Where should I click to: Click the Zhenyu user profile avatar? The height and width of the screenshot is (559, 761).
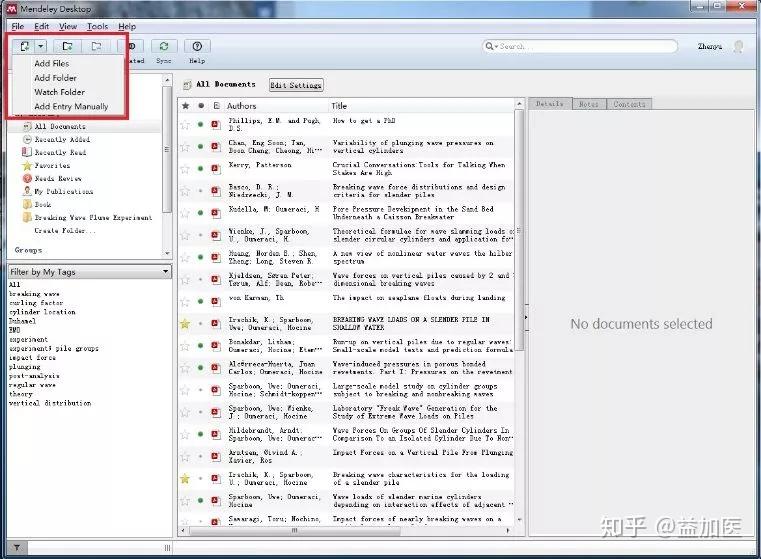[x=738, y=46]
